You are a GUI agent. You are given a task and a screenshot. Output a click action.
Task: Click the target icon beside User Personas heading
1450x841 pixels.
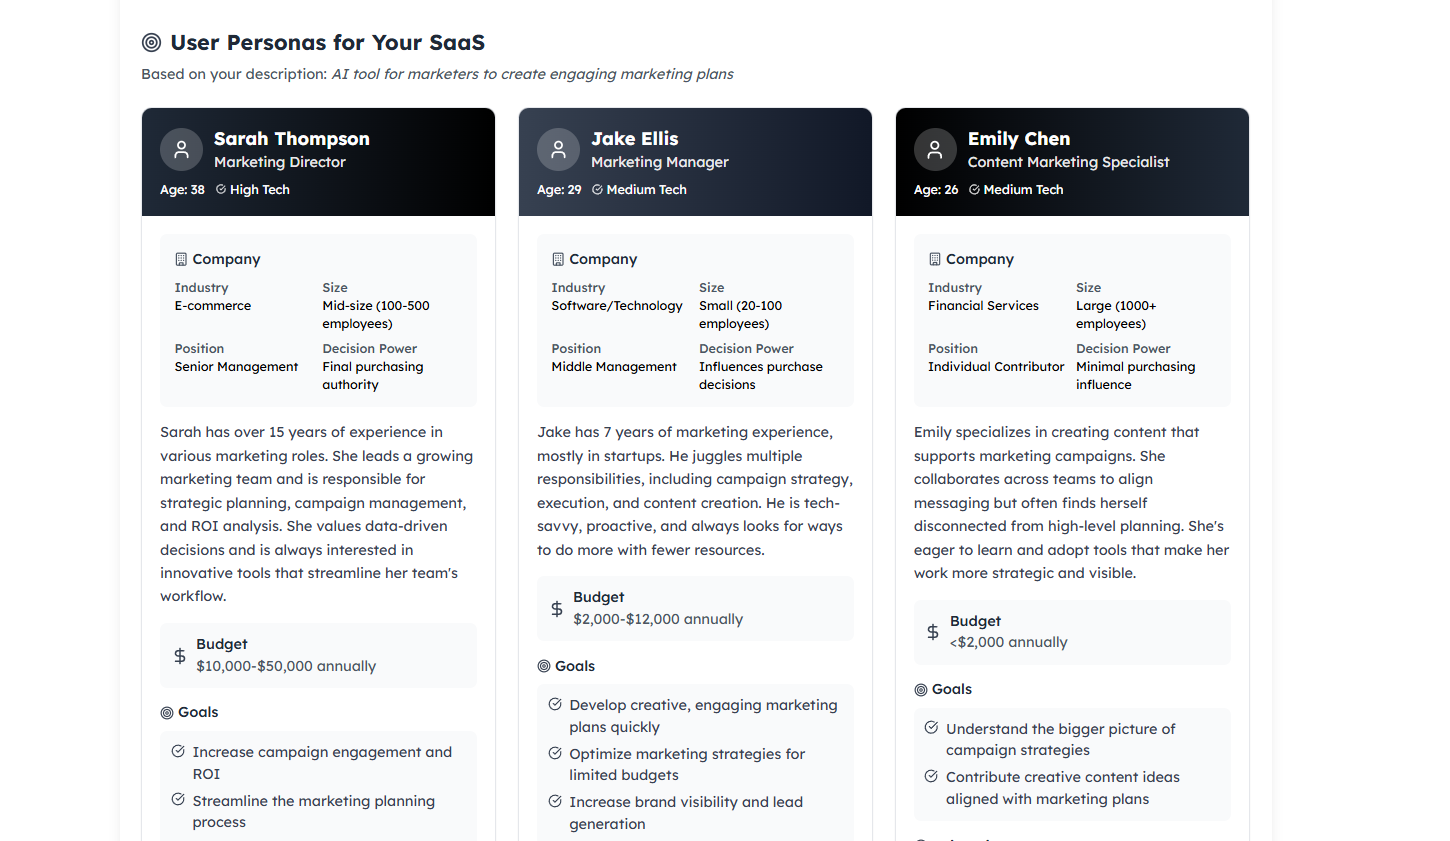(x=151, y=43)
